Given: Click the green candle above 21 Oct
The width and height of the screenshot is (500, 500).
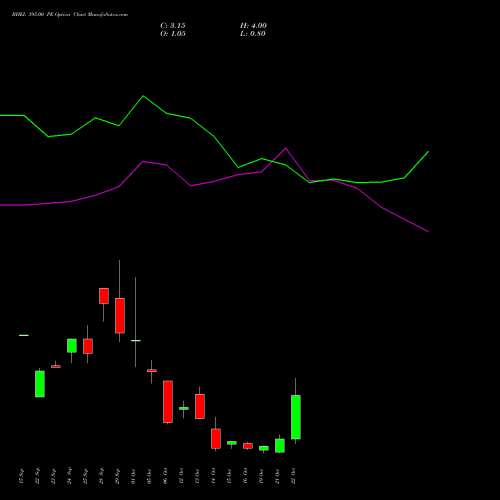Looking at the screenshot, I should (x=280, y=445).
